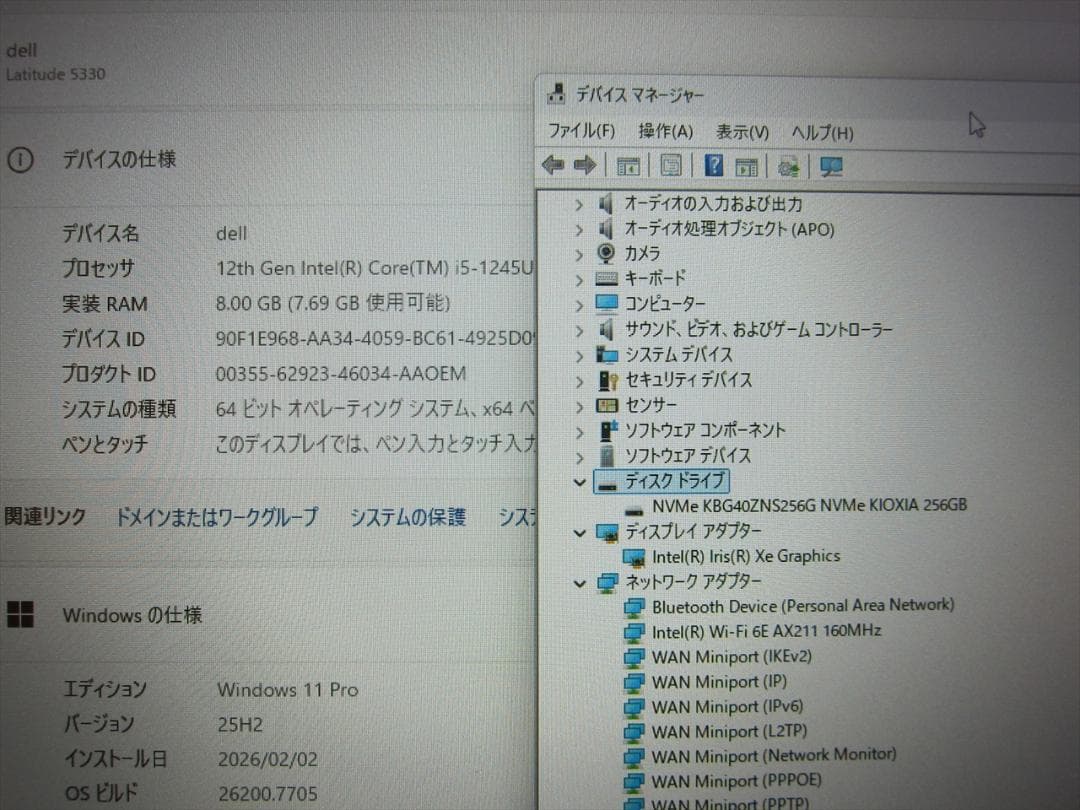
Task: Expand the カメラ category
Action: (580, 254)
